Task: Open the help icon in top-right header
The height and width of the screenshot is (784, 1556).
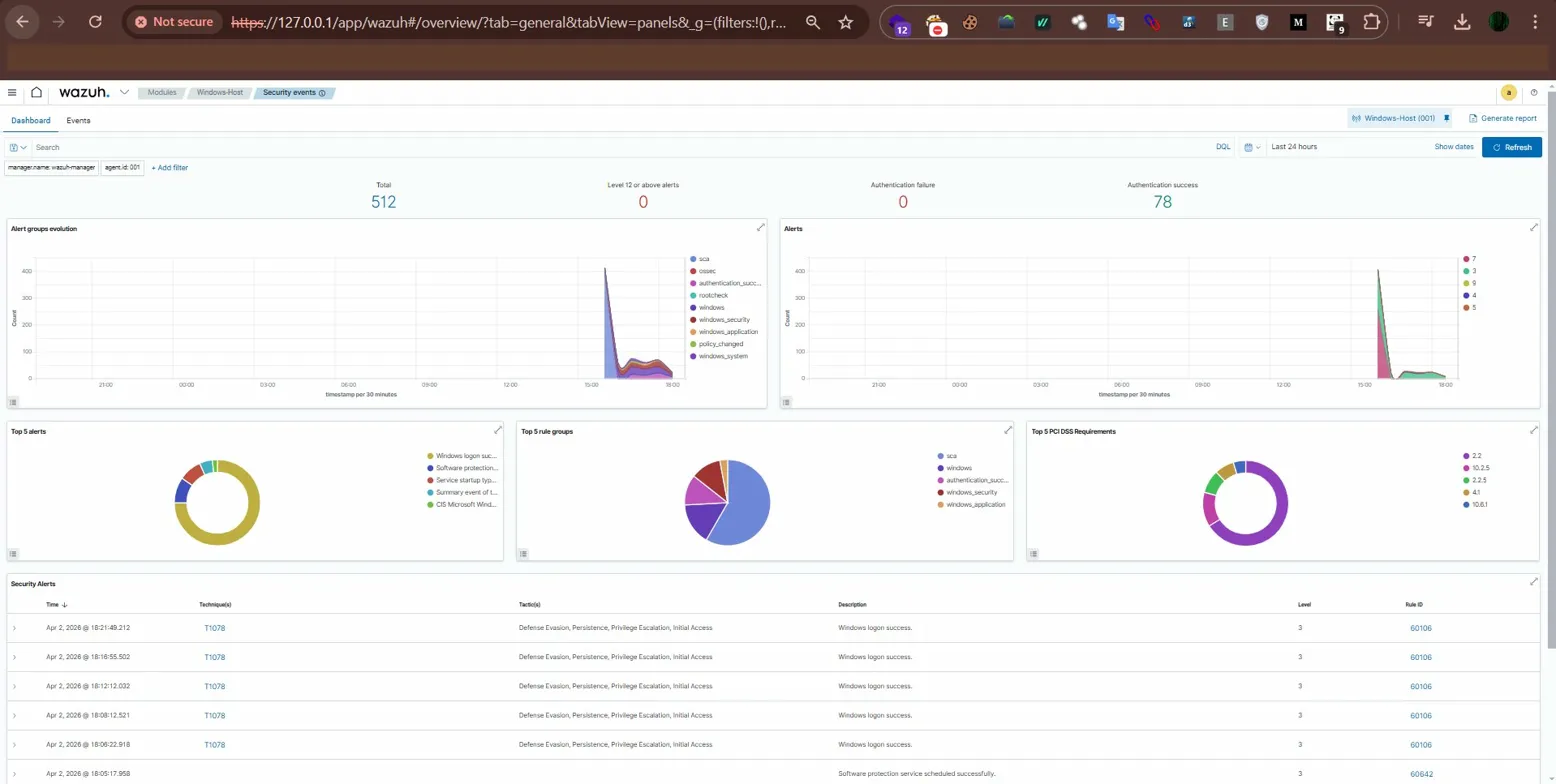Action: pos(1534,93)
